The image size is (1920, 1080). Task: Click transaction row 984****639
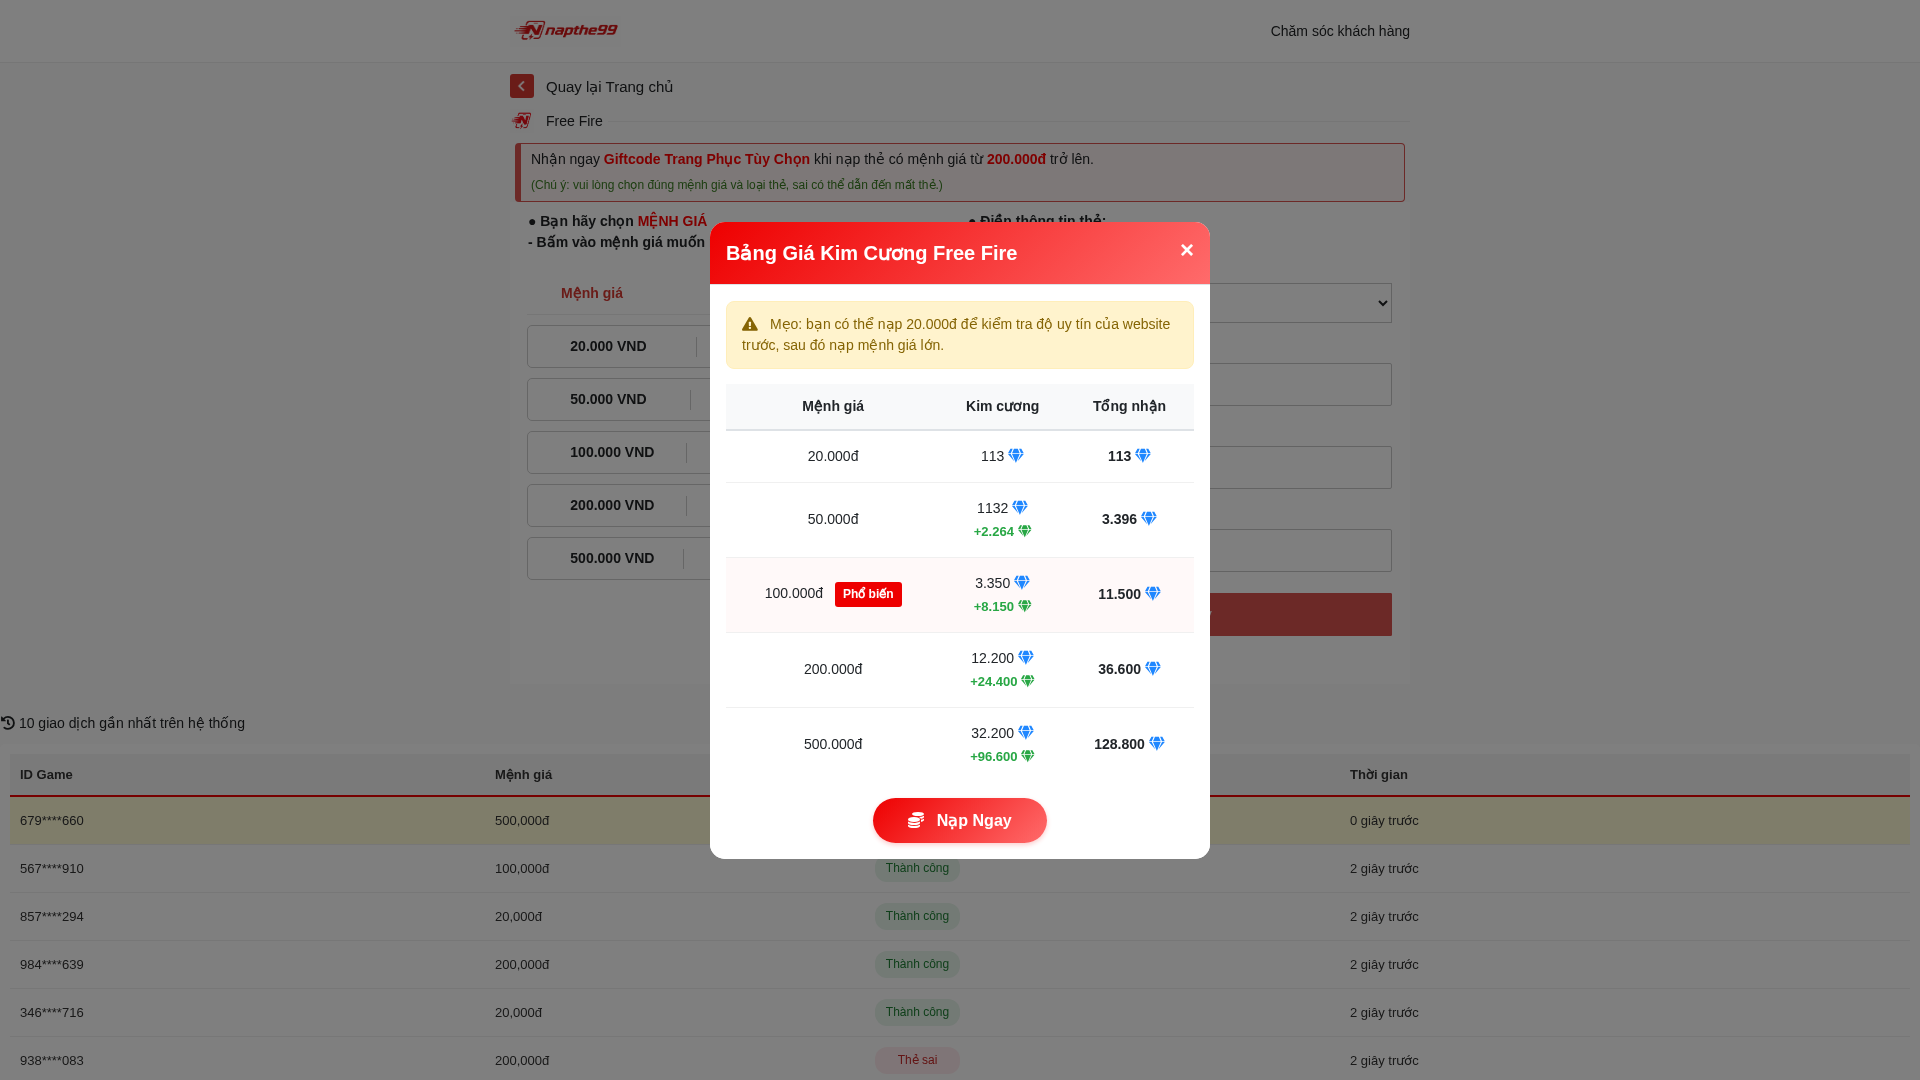960,965
